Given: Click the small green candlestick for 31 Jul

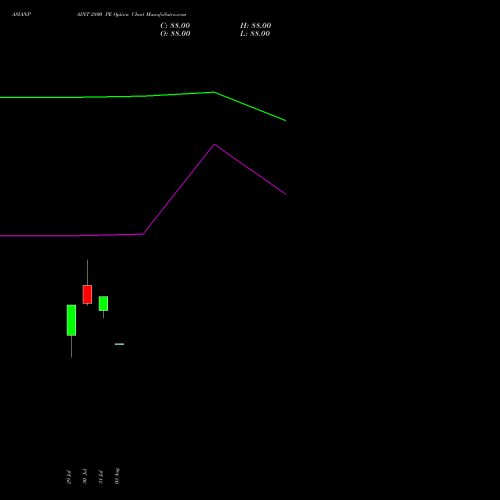Looking at the screenshot, I should point(103,303).
